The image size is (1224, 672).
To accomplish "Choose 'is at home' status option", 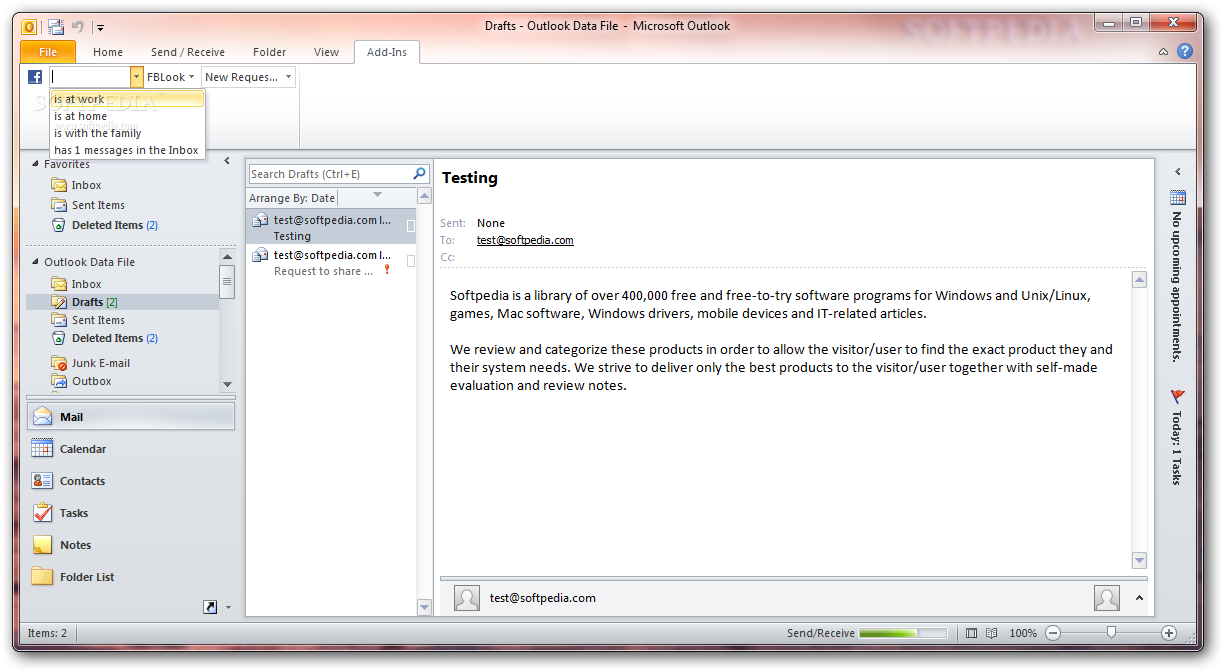I will [x=127, y=116].
